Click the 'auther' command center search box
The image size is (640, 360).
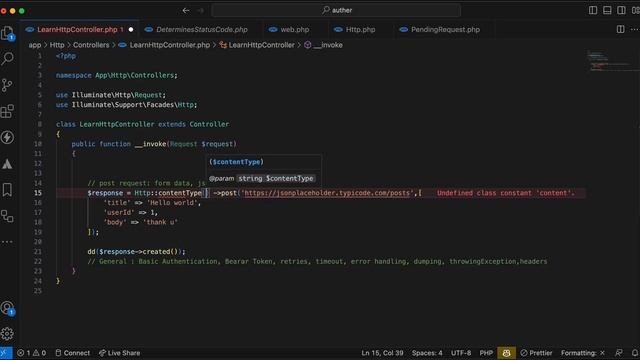pos(336,10)
